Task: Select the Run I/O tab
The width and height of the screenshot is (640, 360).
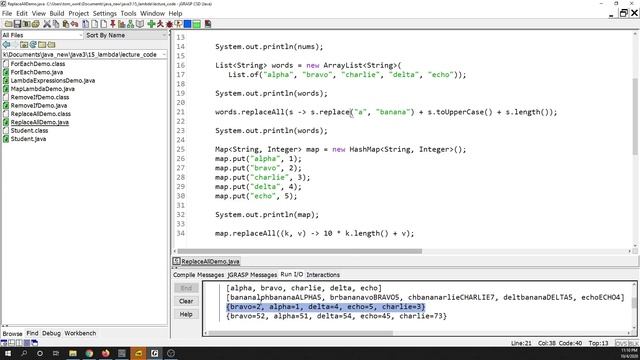Action: (x=291, y=274)
